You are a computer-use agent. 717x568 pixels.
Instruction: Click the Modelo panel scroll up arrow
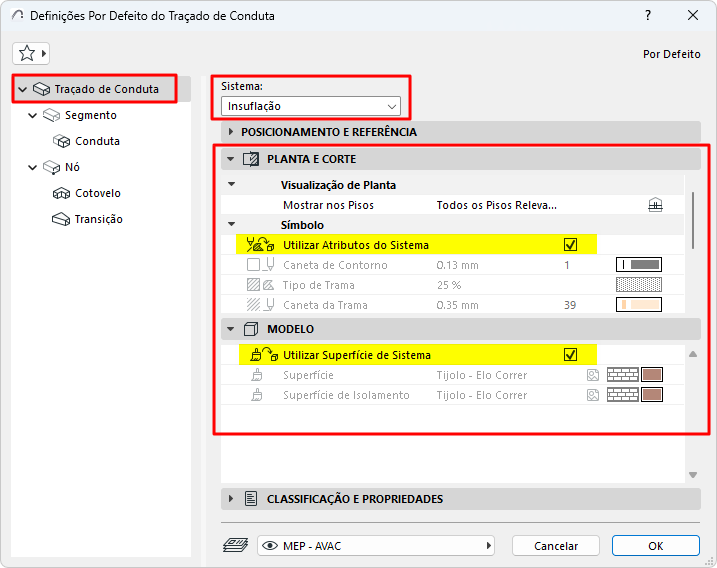pos(693,354)
